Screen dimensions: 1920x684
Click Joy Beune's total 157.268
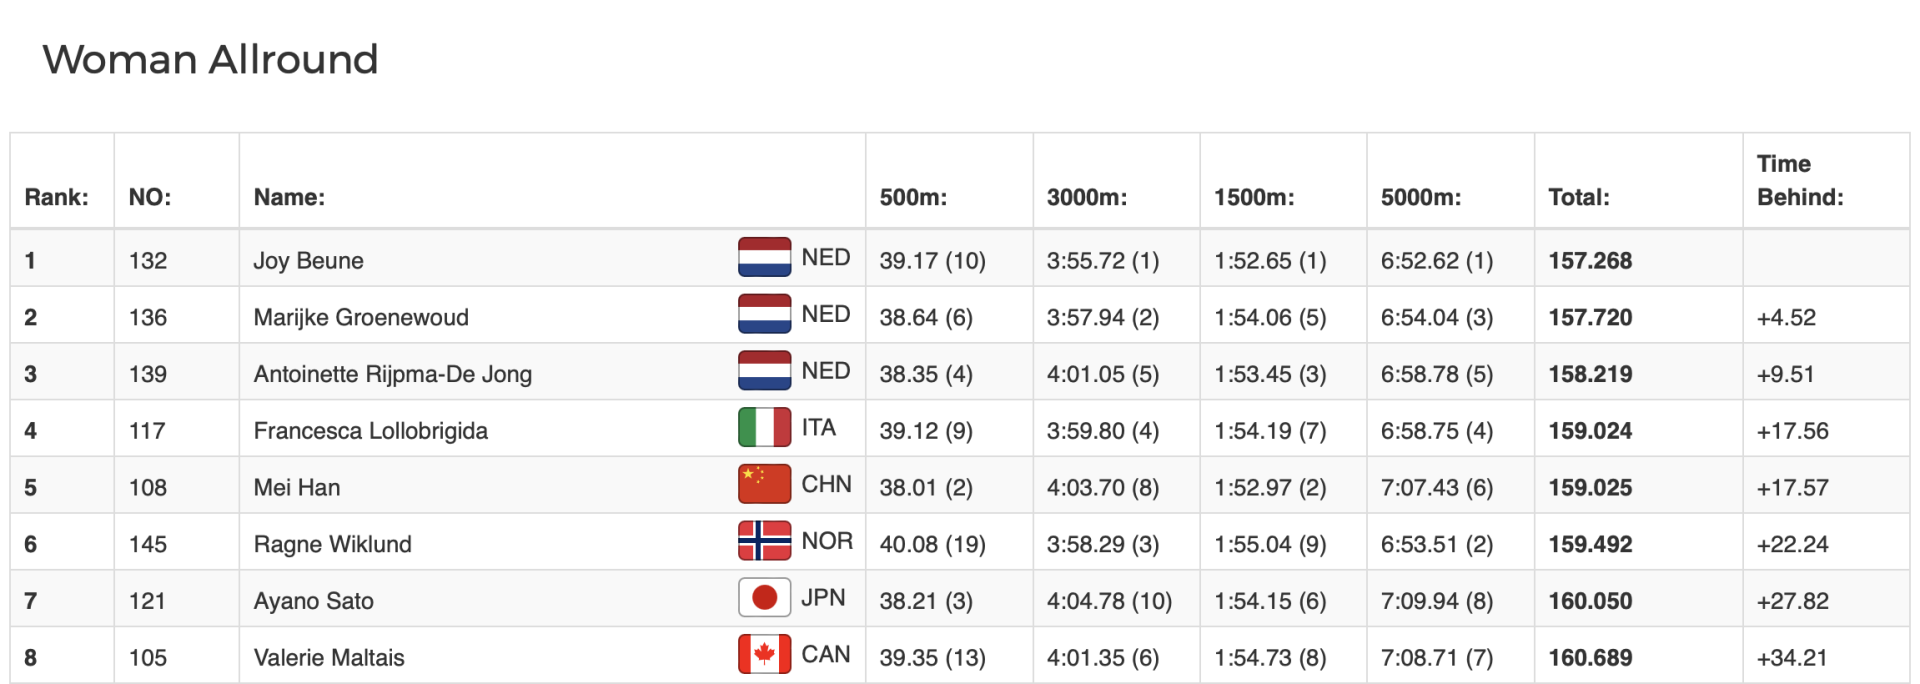[1590, 261]
